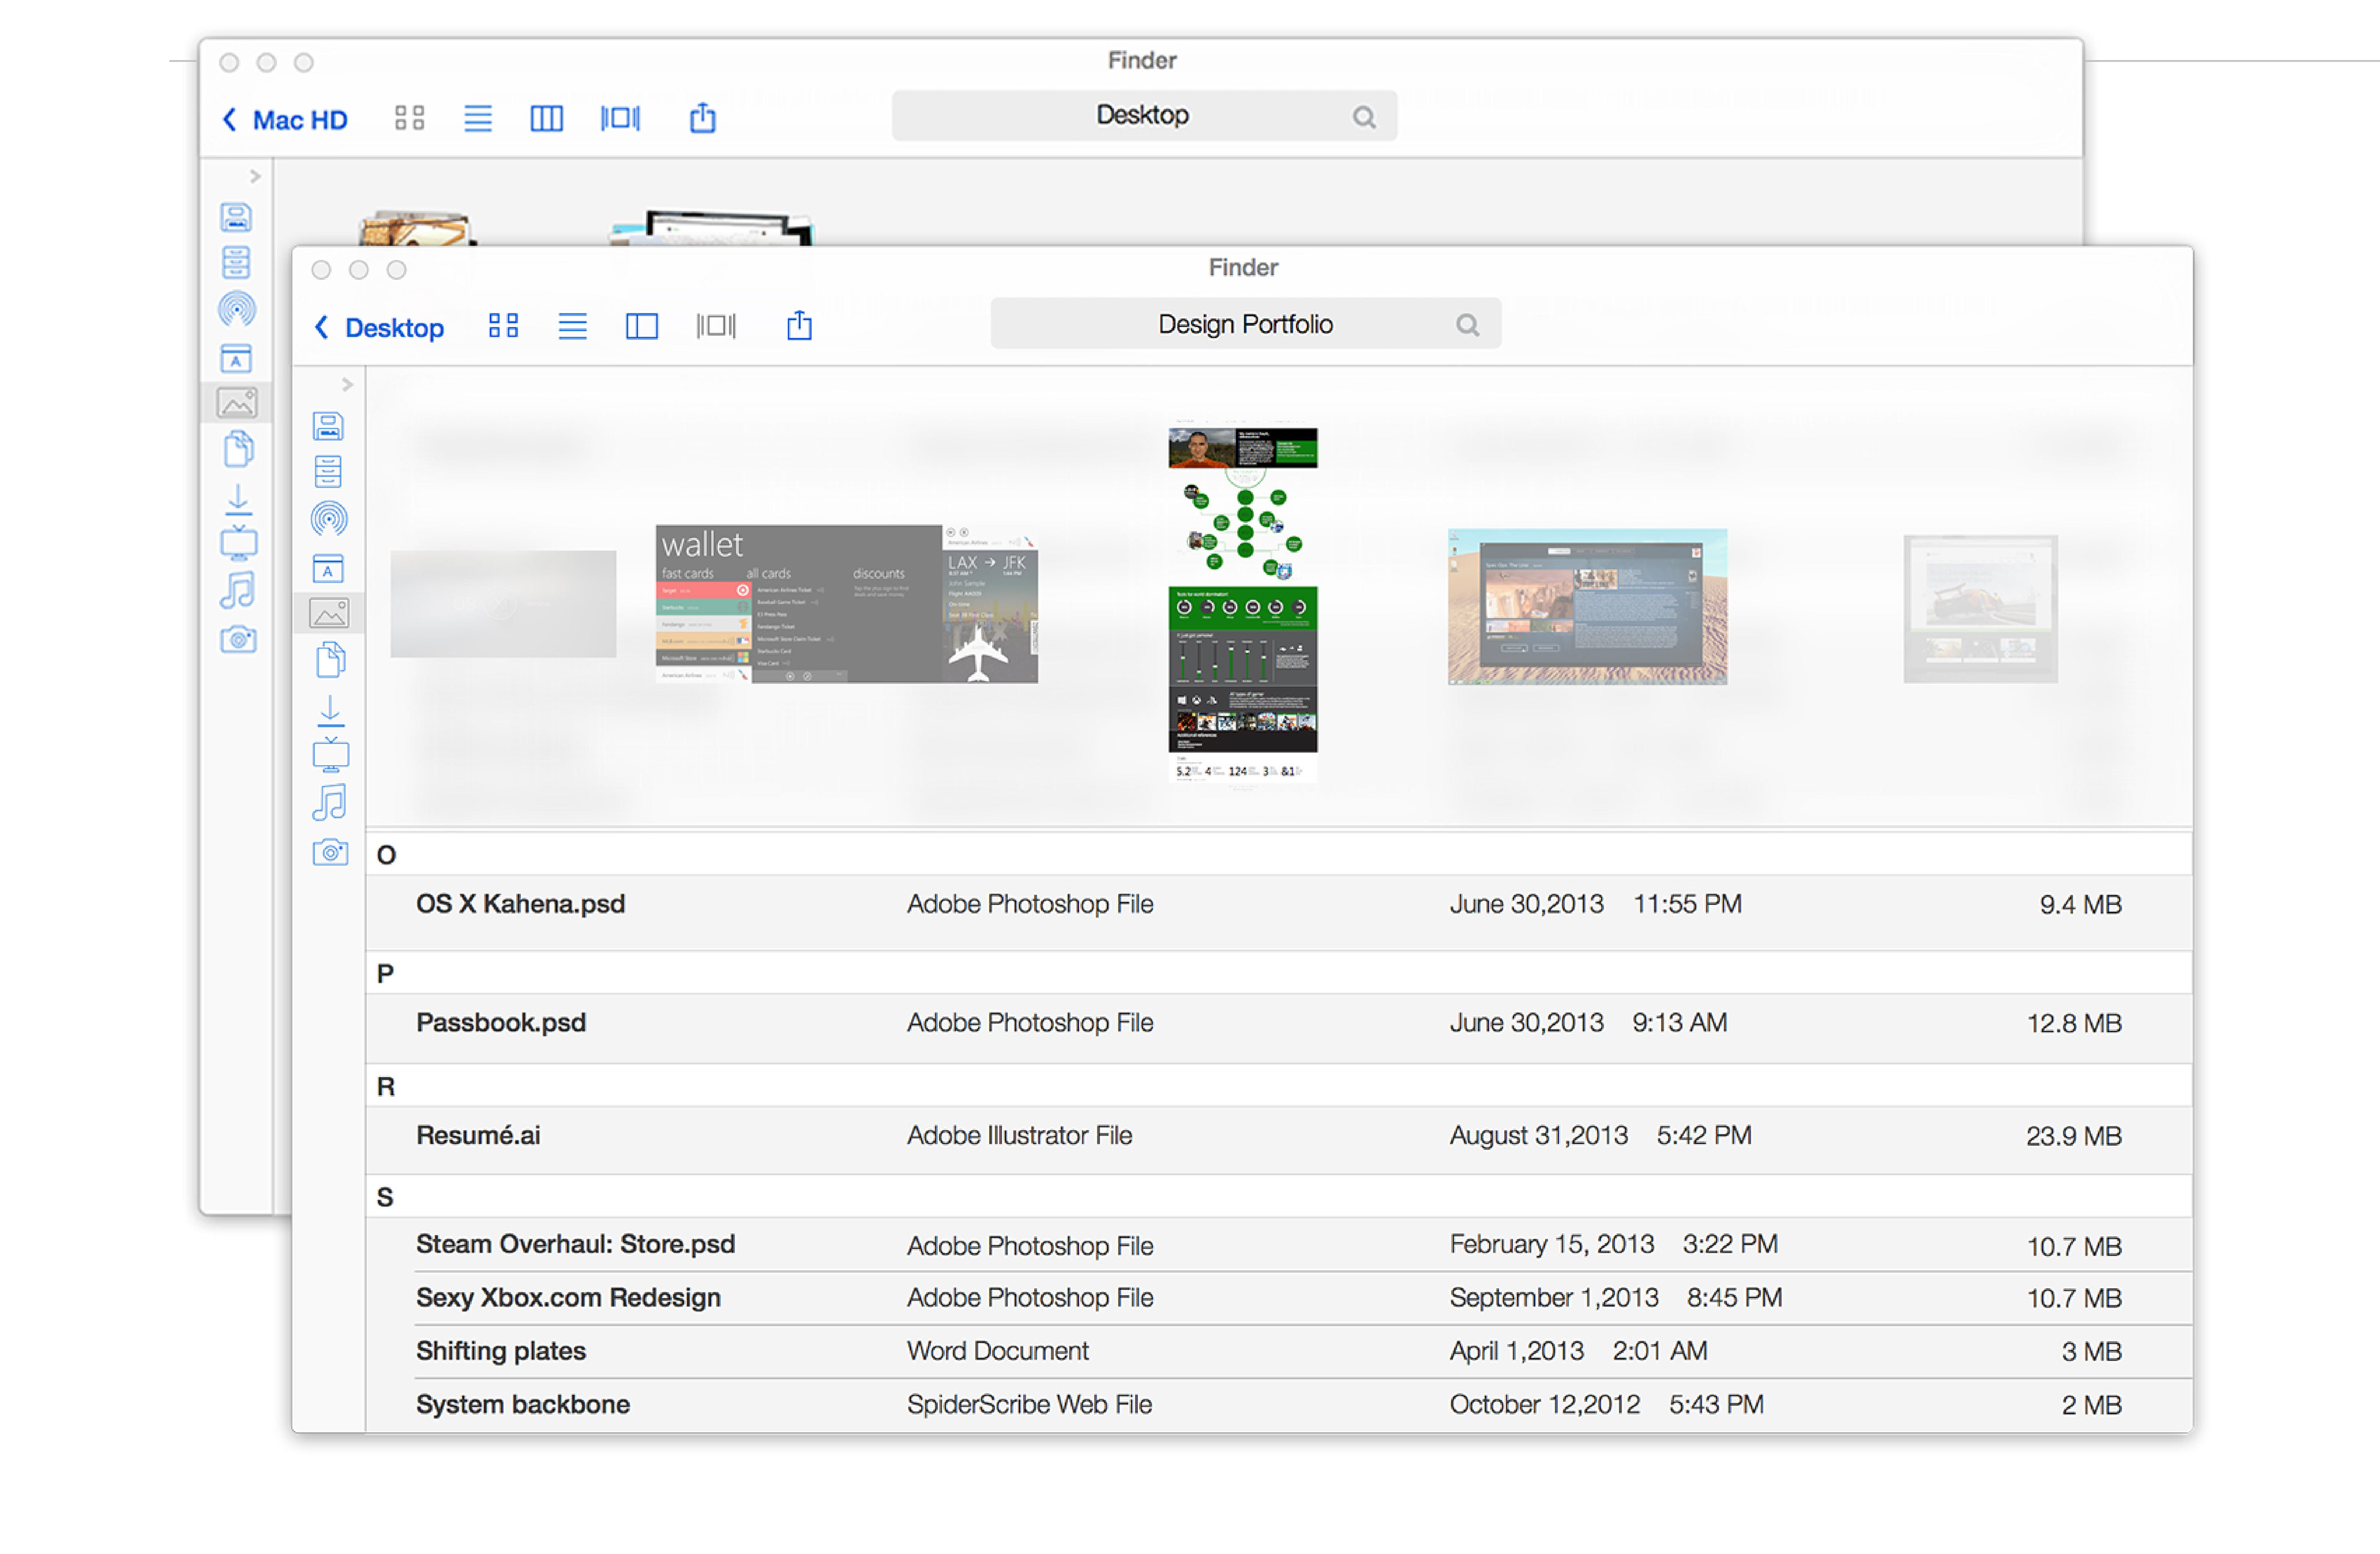Click Share icon in Design Portfolio toolbar

click(x=799, y=326)
